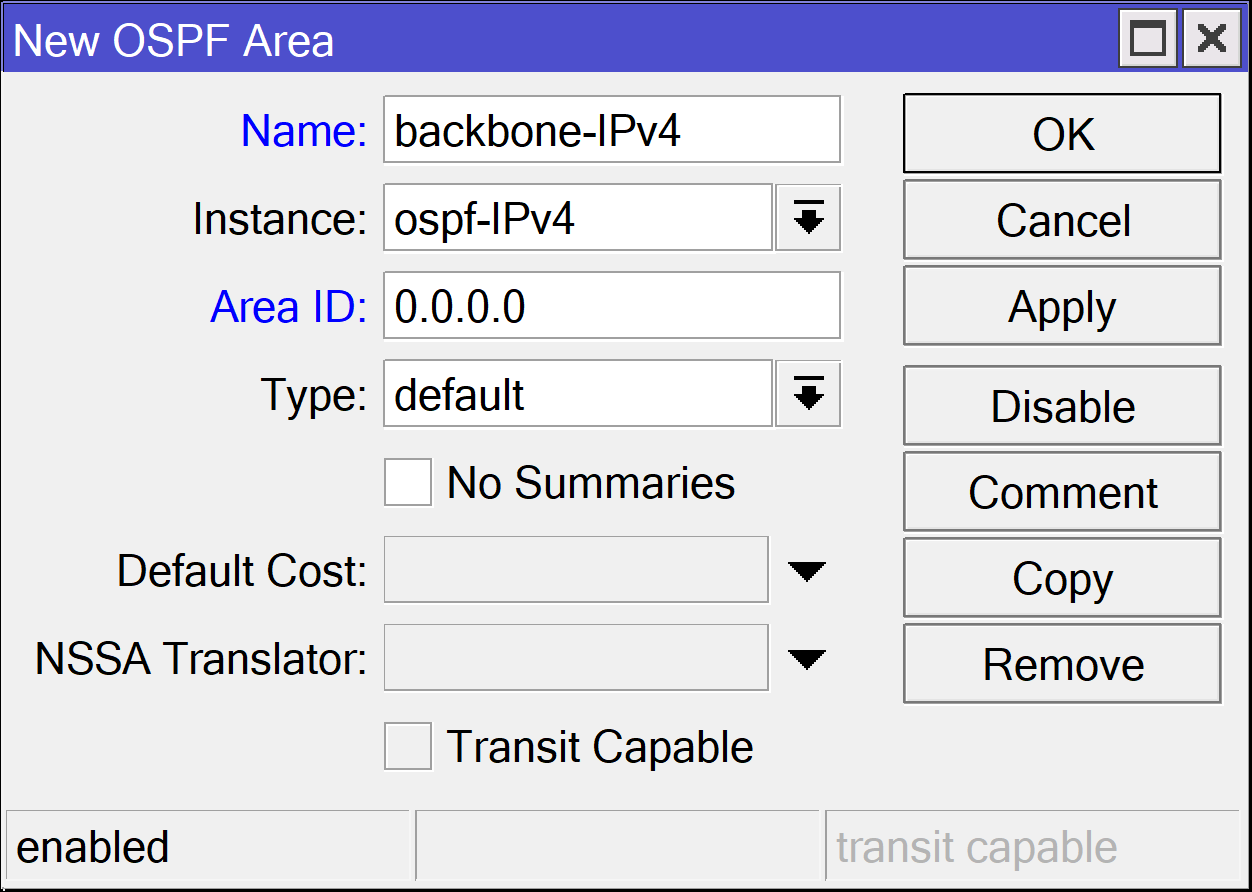Confirm the new OSPF area with OK
The width and height of the screenshot is (1252, 892).
(x=1061, y=133)
